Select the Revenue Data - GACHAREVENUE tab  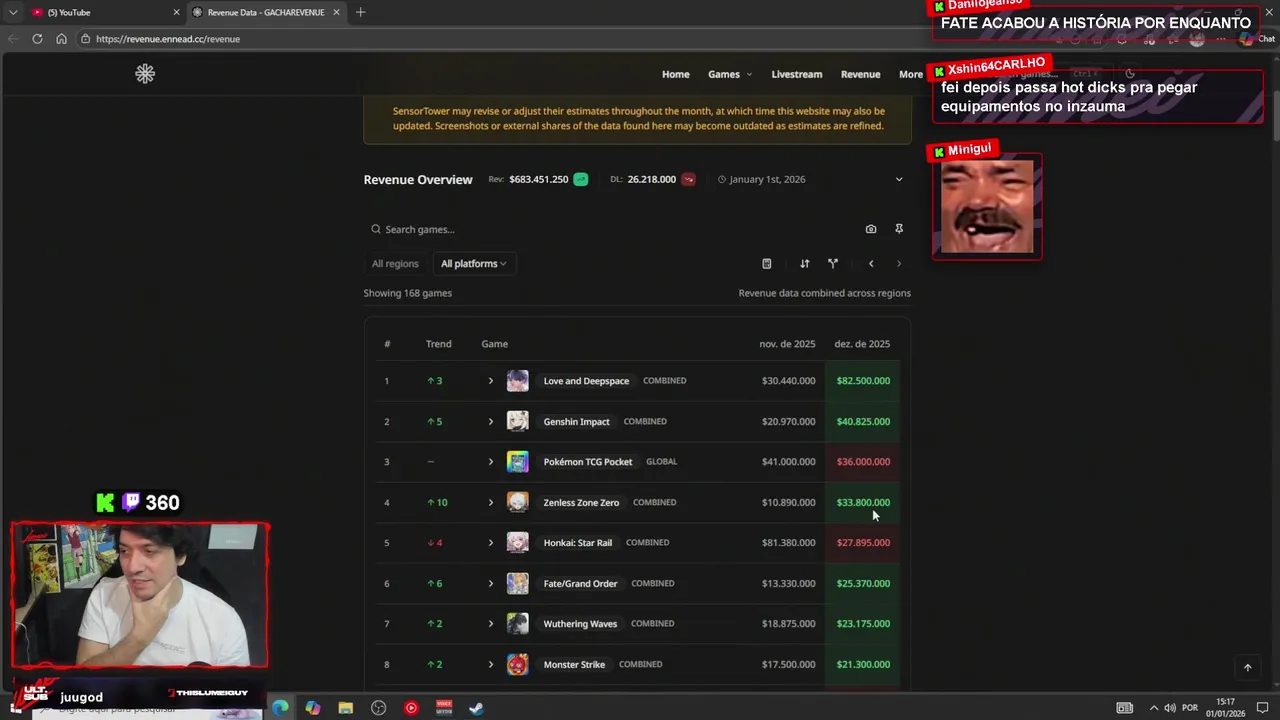point(266,12)
